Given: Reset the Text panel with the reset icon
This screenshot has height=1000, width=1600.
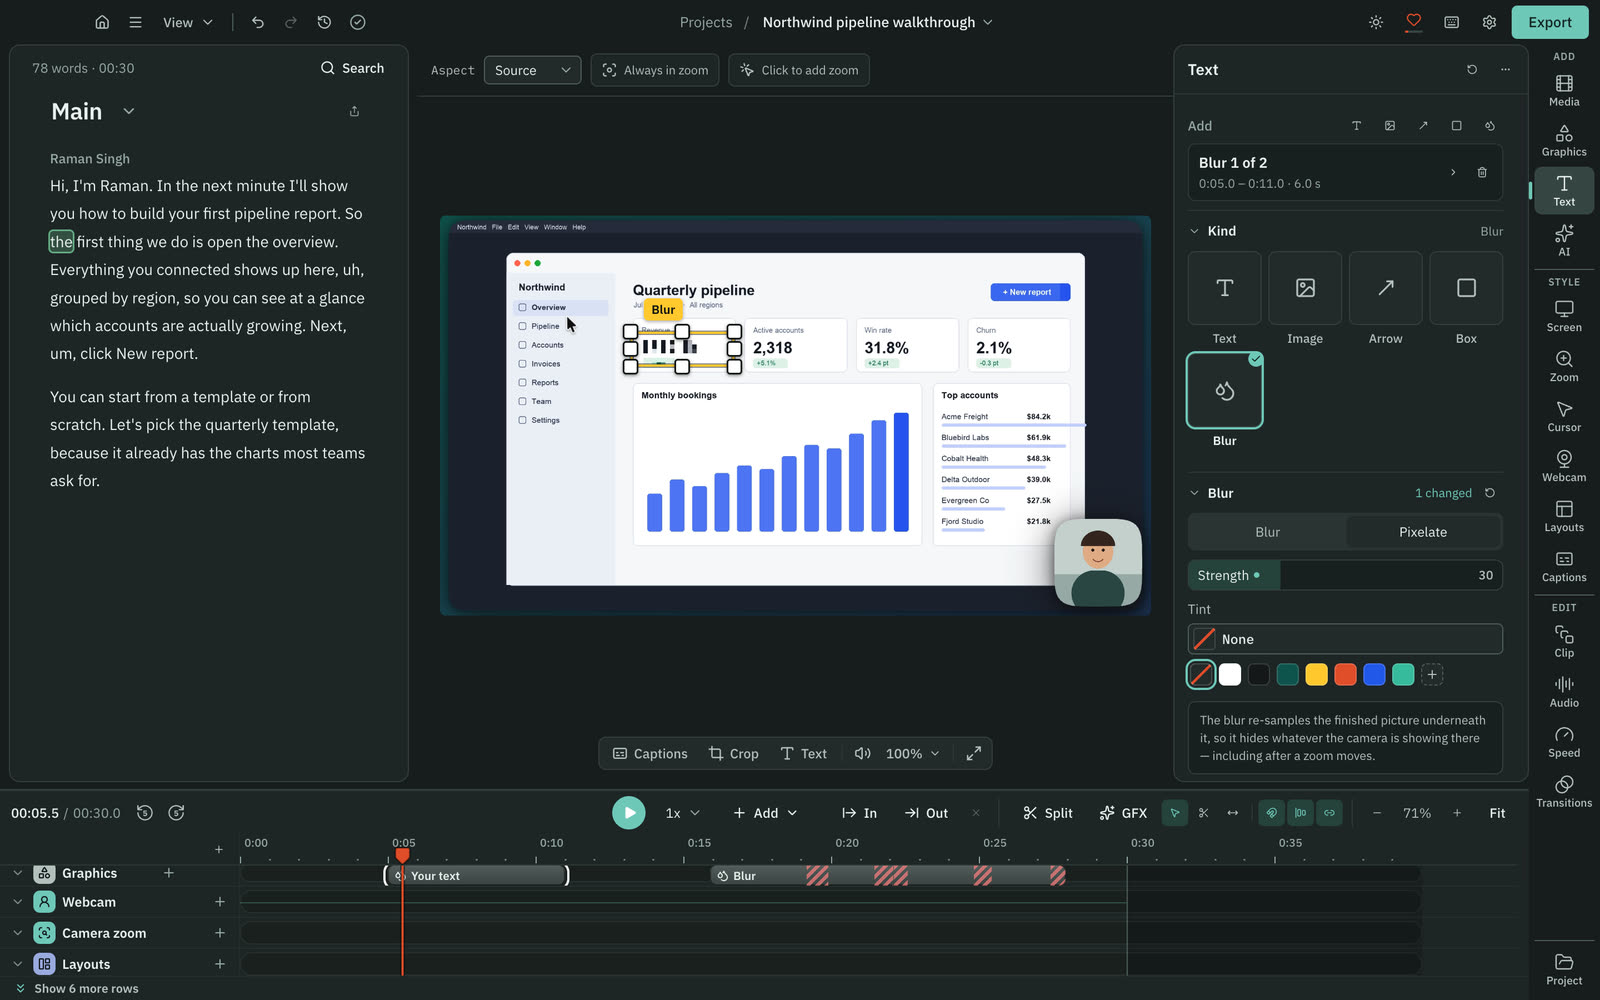Looking at the screenshot, I should (x=1472, y=70).
